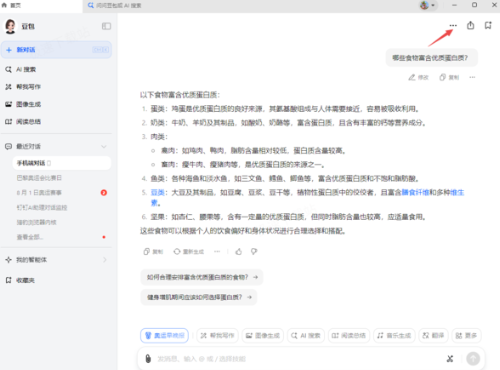
Task: Open the three-dot menu below the AI answer
Action: point(217,252)
